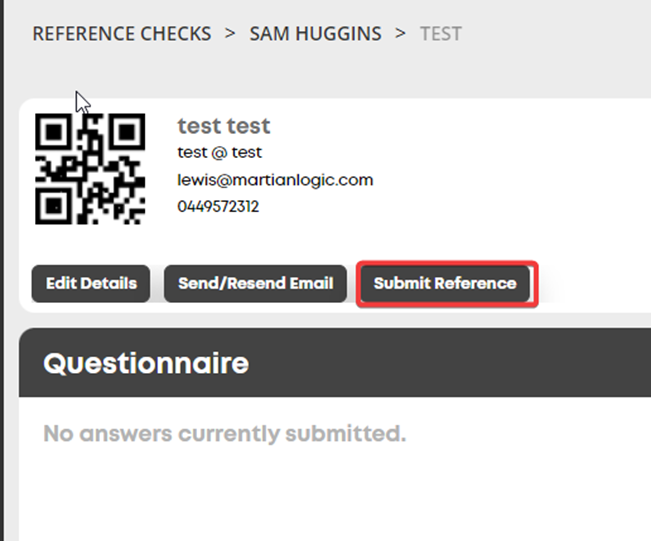Send or resend the reference email

[255, 284]
